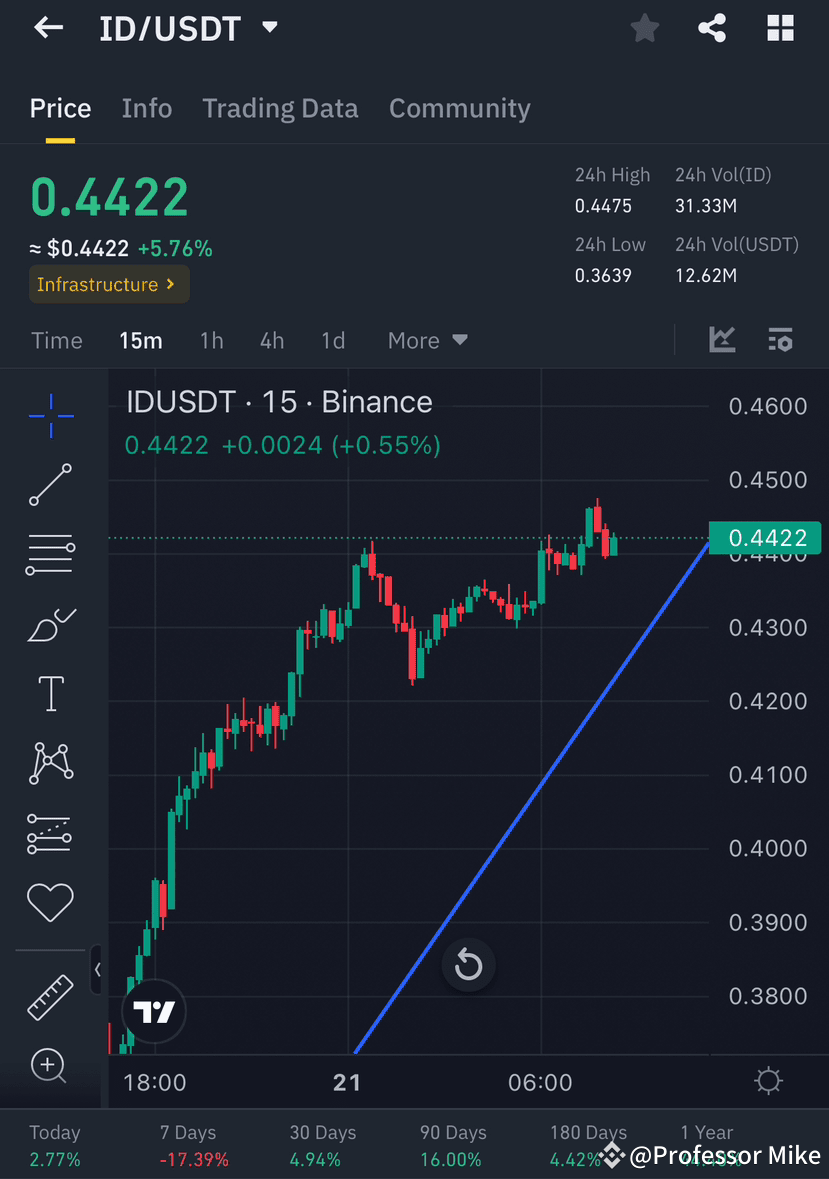Screen dimensions: 829x1179
Task: Reset the chart with the circular arrow button
Action: coord(468,965)
